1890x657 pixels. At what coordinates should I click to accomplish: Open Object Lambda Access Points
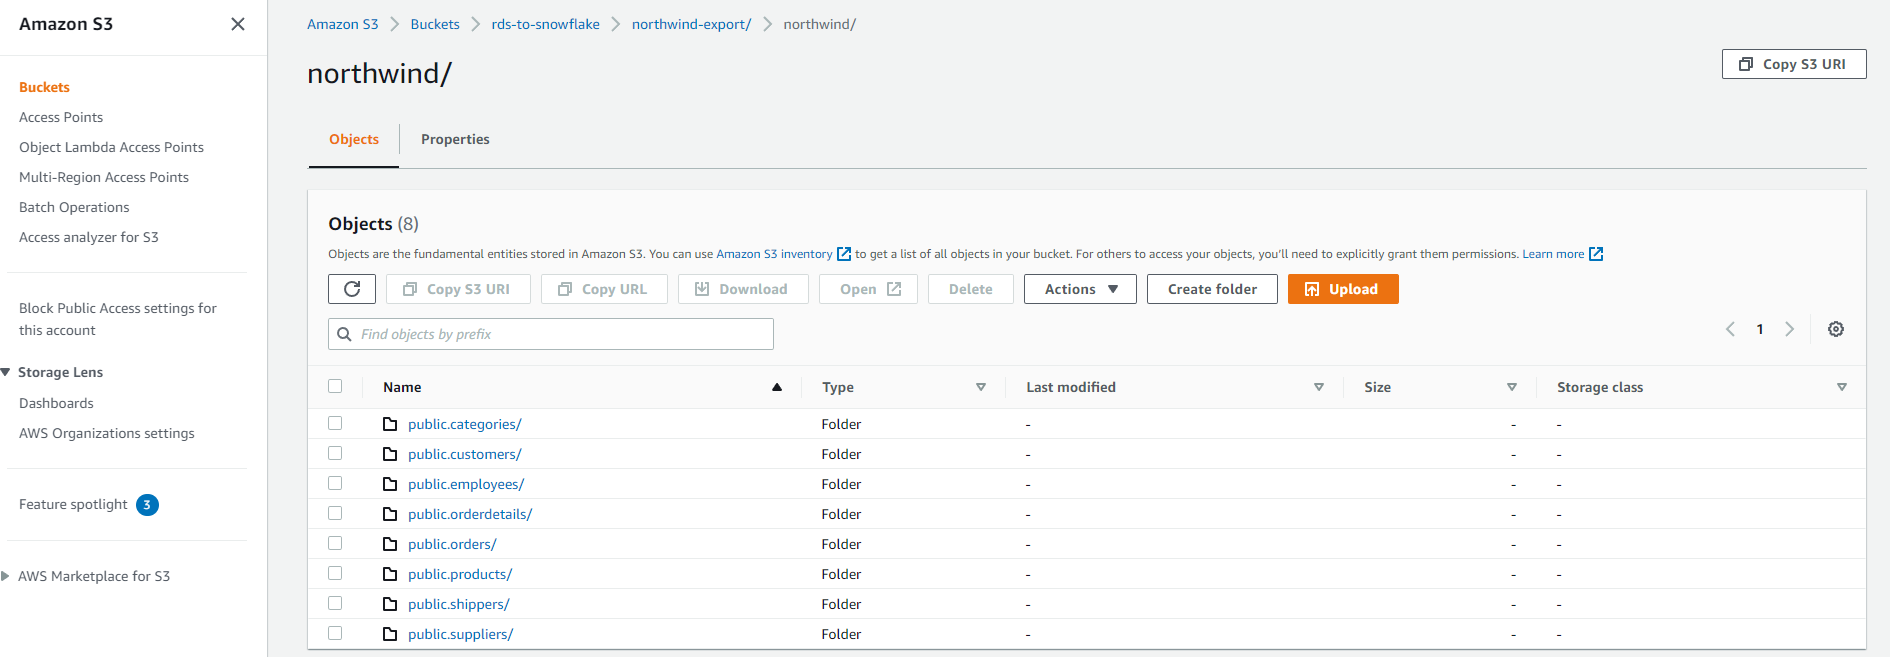point(111,147)
